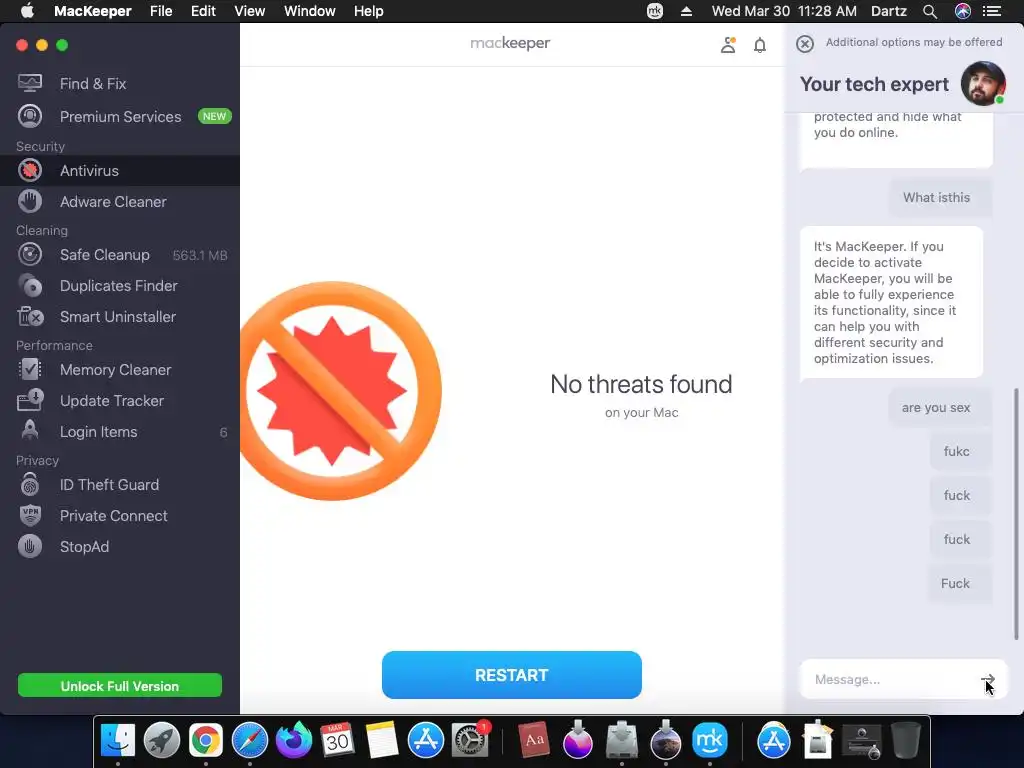Open Notes from the Dock
The height and width of the screenshot is (768, 1024).
382,741
